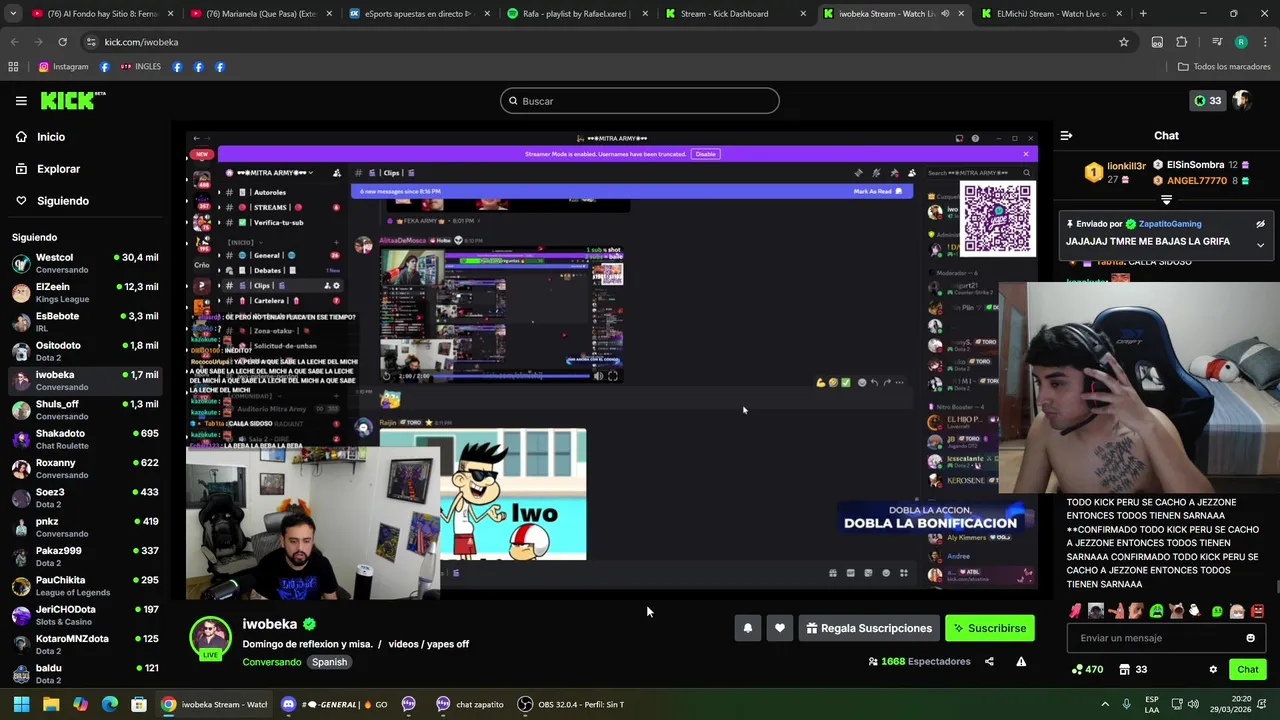Open Inicio in the sidebar
This screenshot has height=720, width=1280.
[40, 137]
